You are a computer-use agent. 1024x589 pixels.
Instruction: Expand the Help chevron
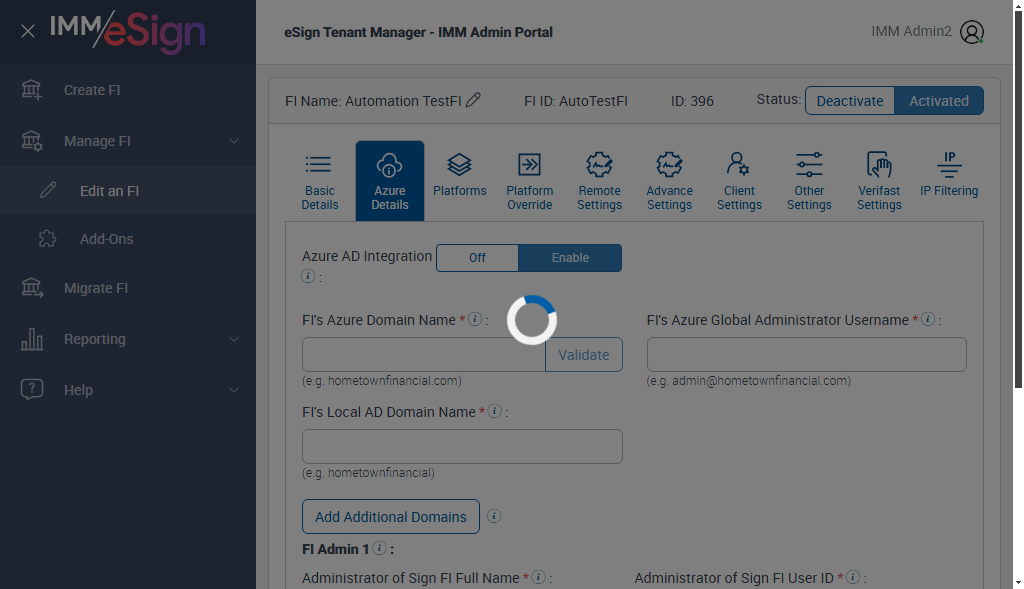234,389
